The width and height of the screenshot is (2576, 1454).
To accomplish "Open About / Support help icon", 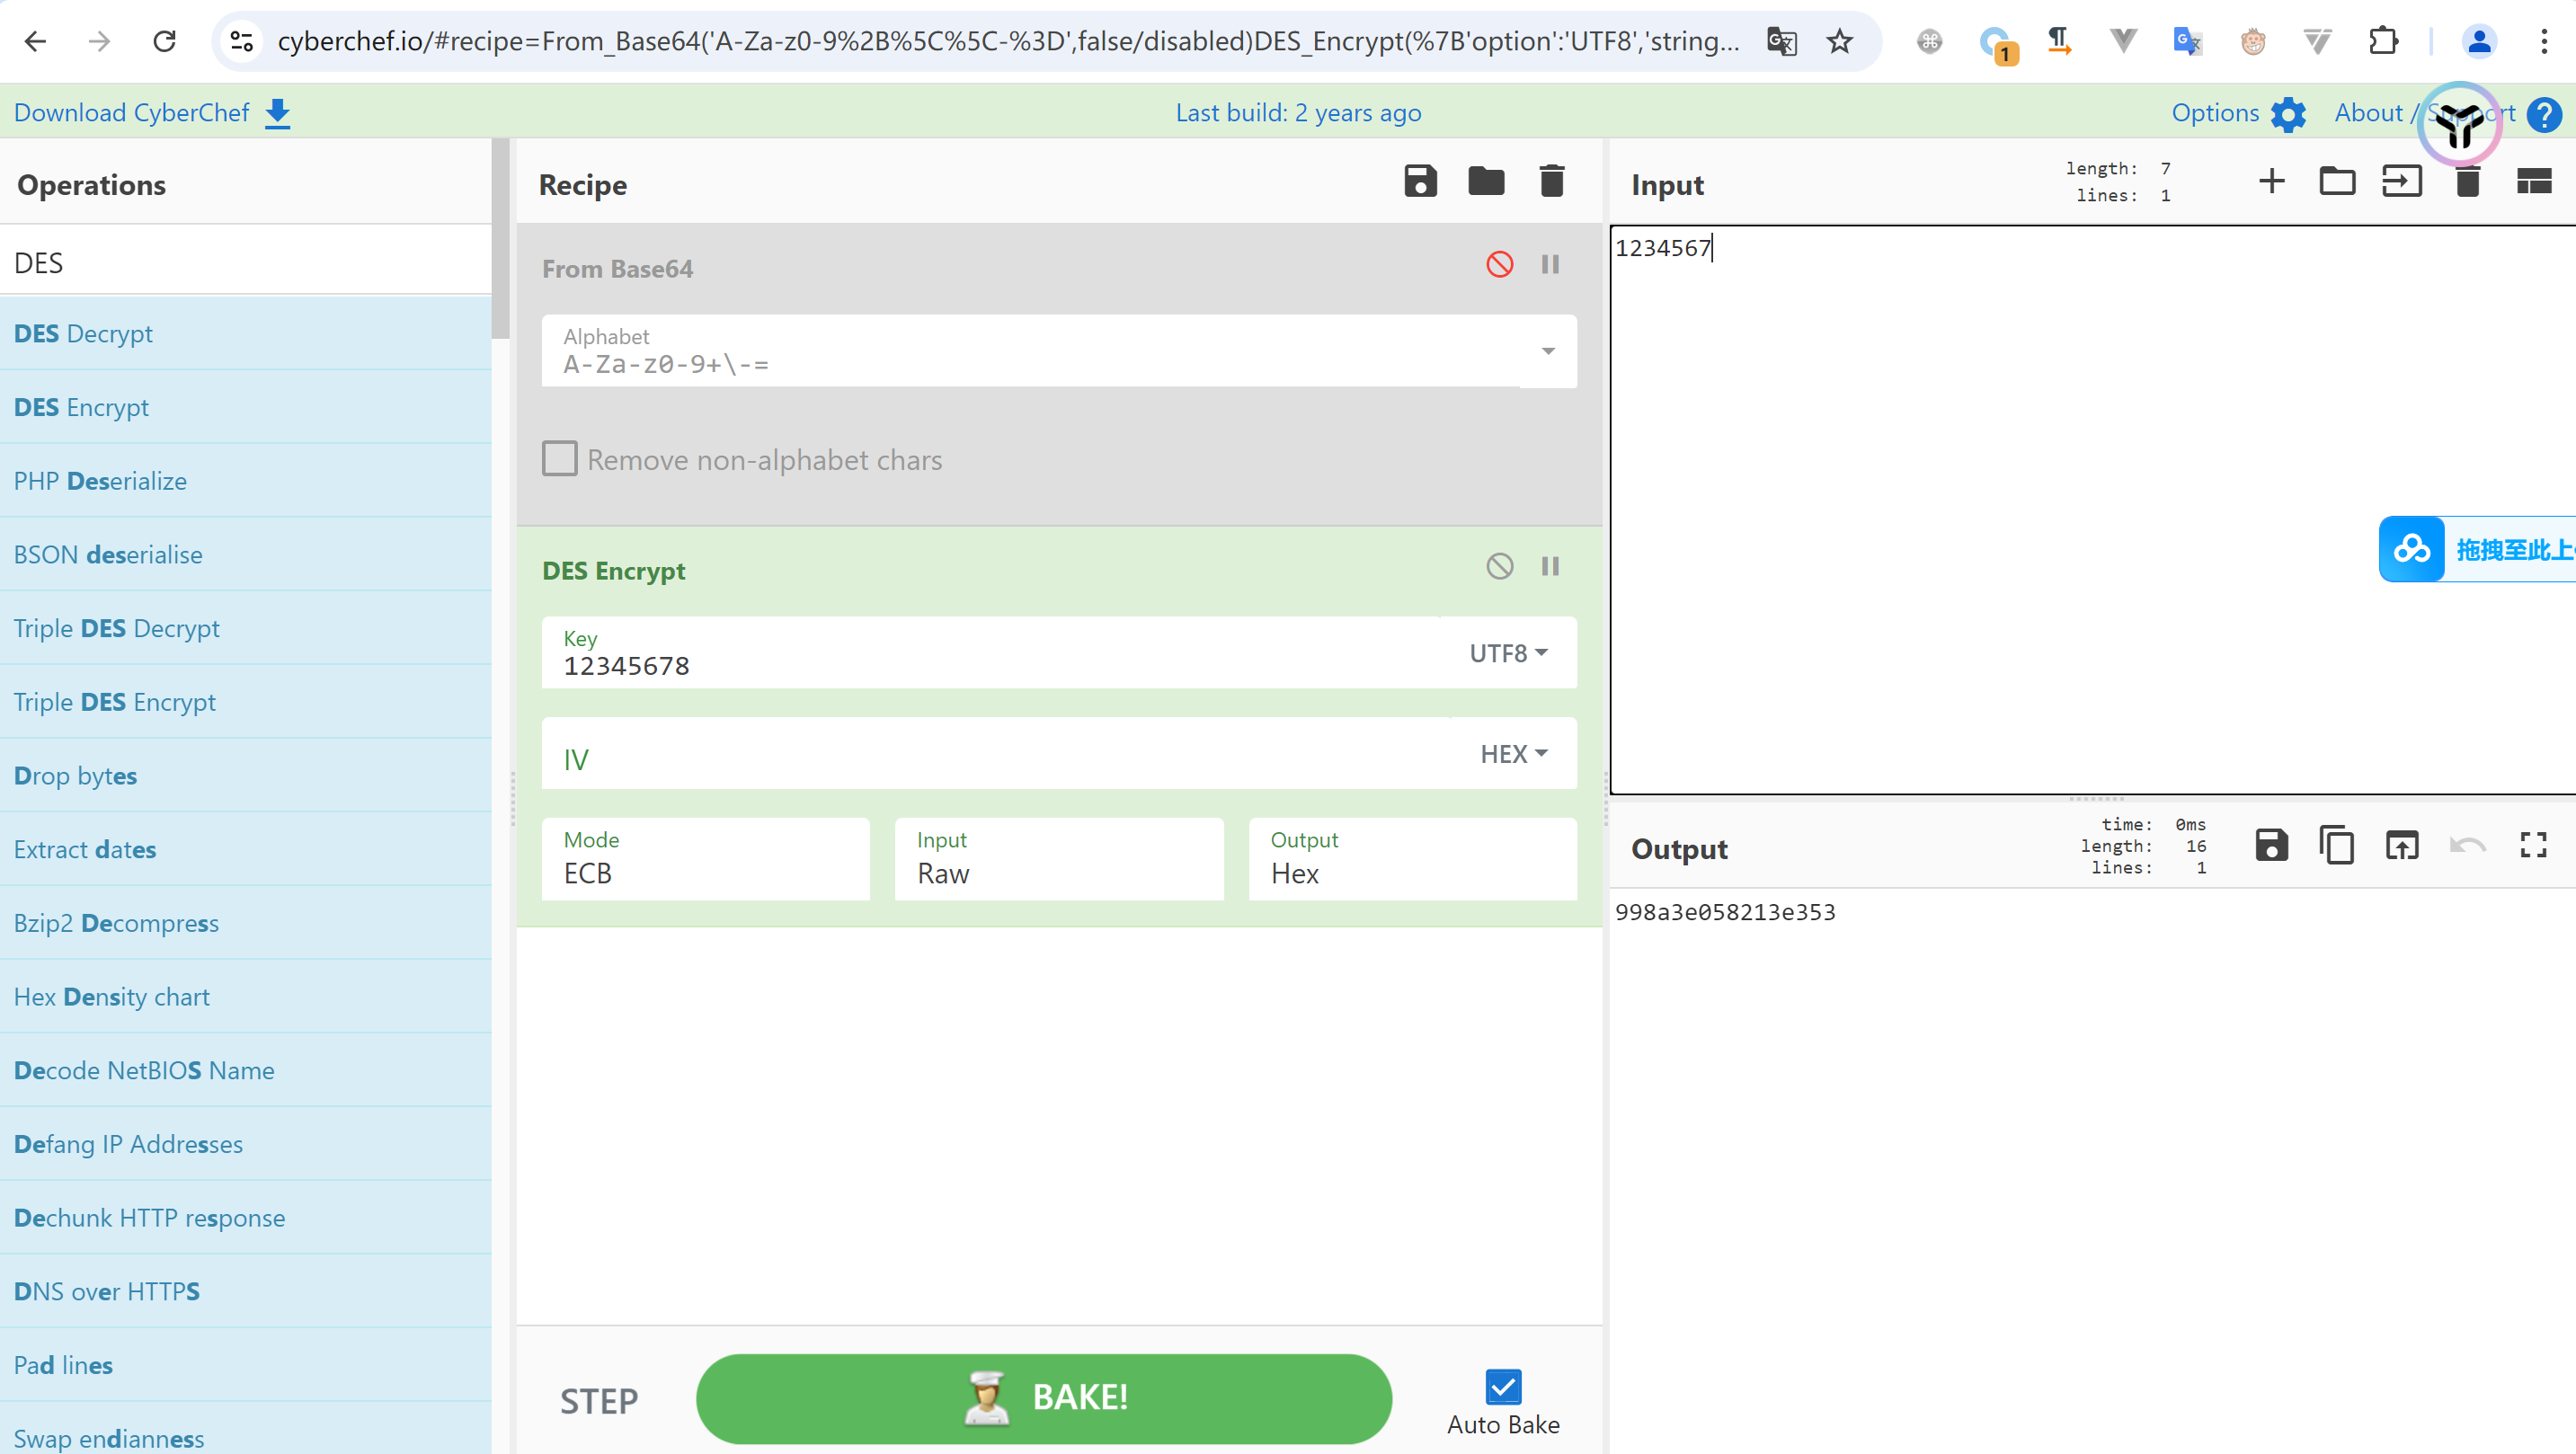I will pyautogui.click(x=2544, y=114).
